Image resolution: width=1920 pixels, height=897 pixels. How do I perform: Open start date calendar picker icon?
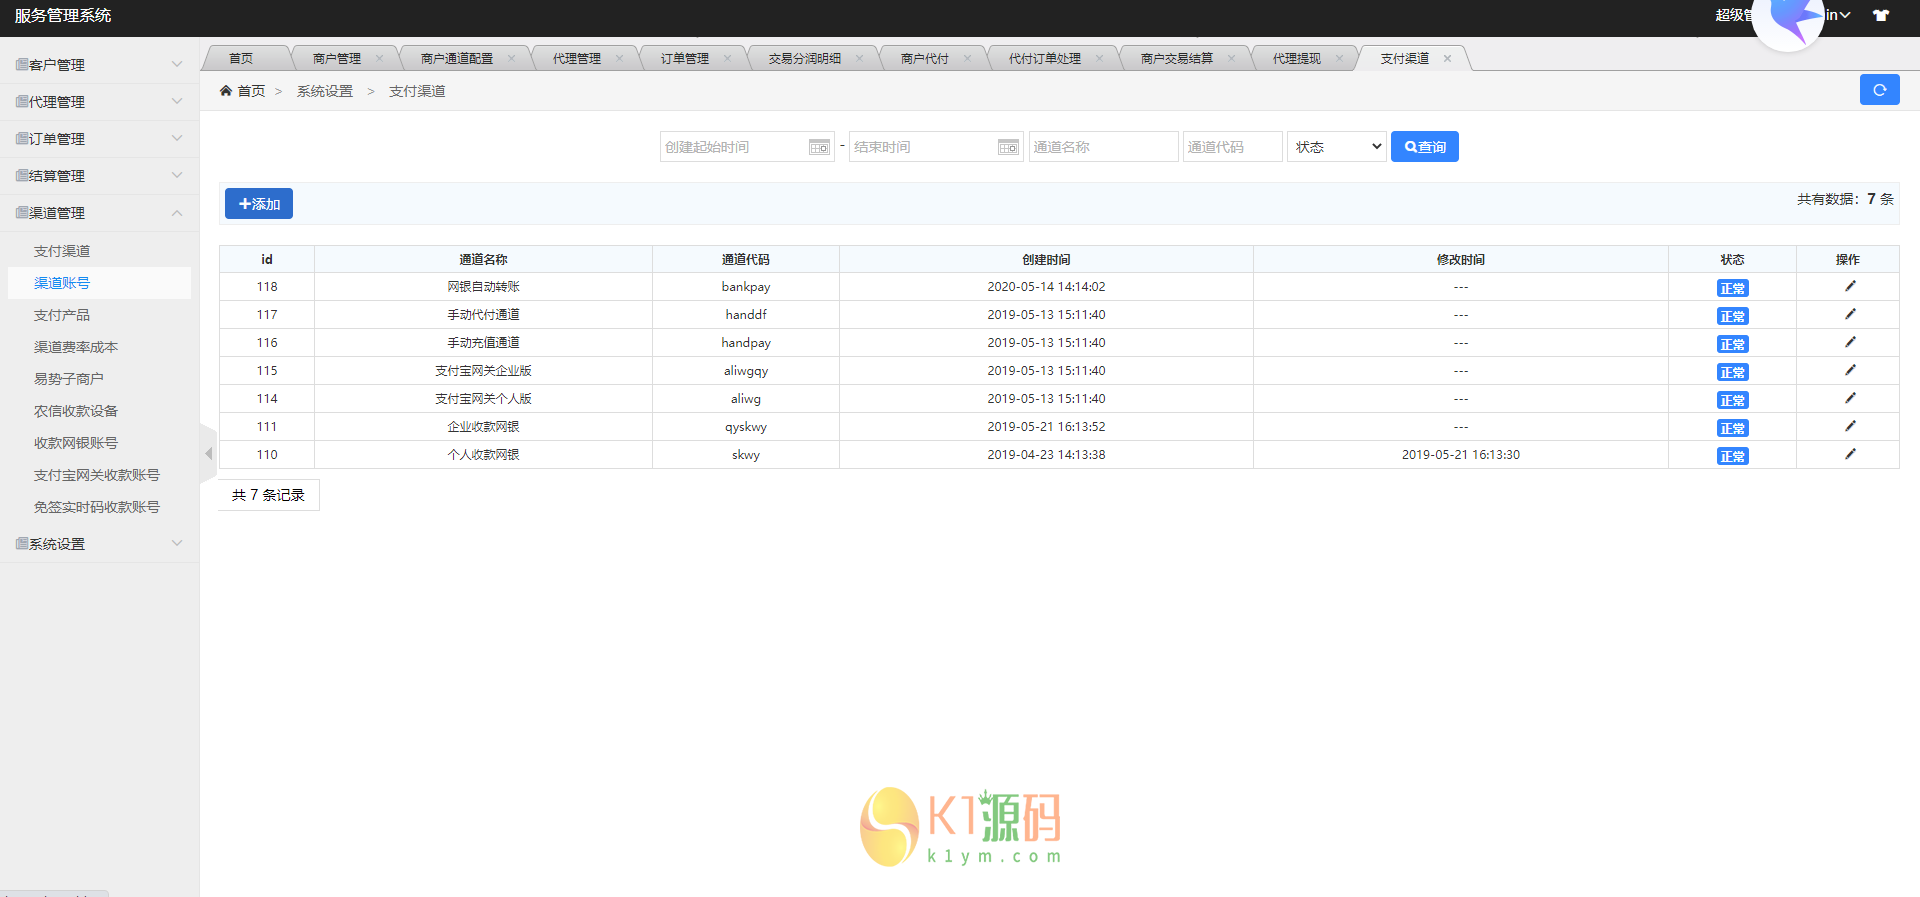click(819, 148)
